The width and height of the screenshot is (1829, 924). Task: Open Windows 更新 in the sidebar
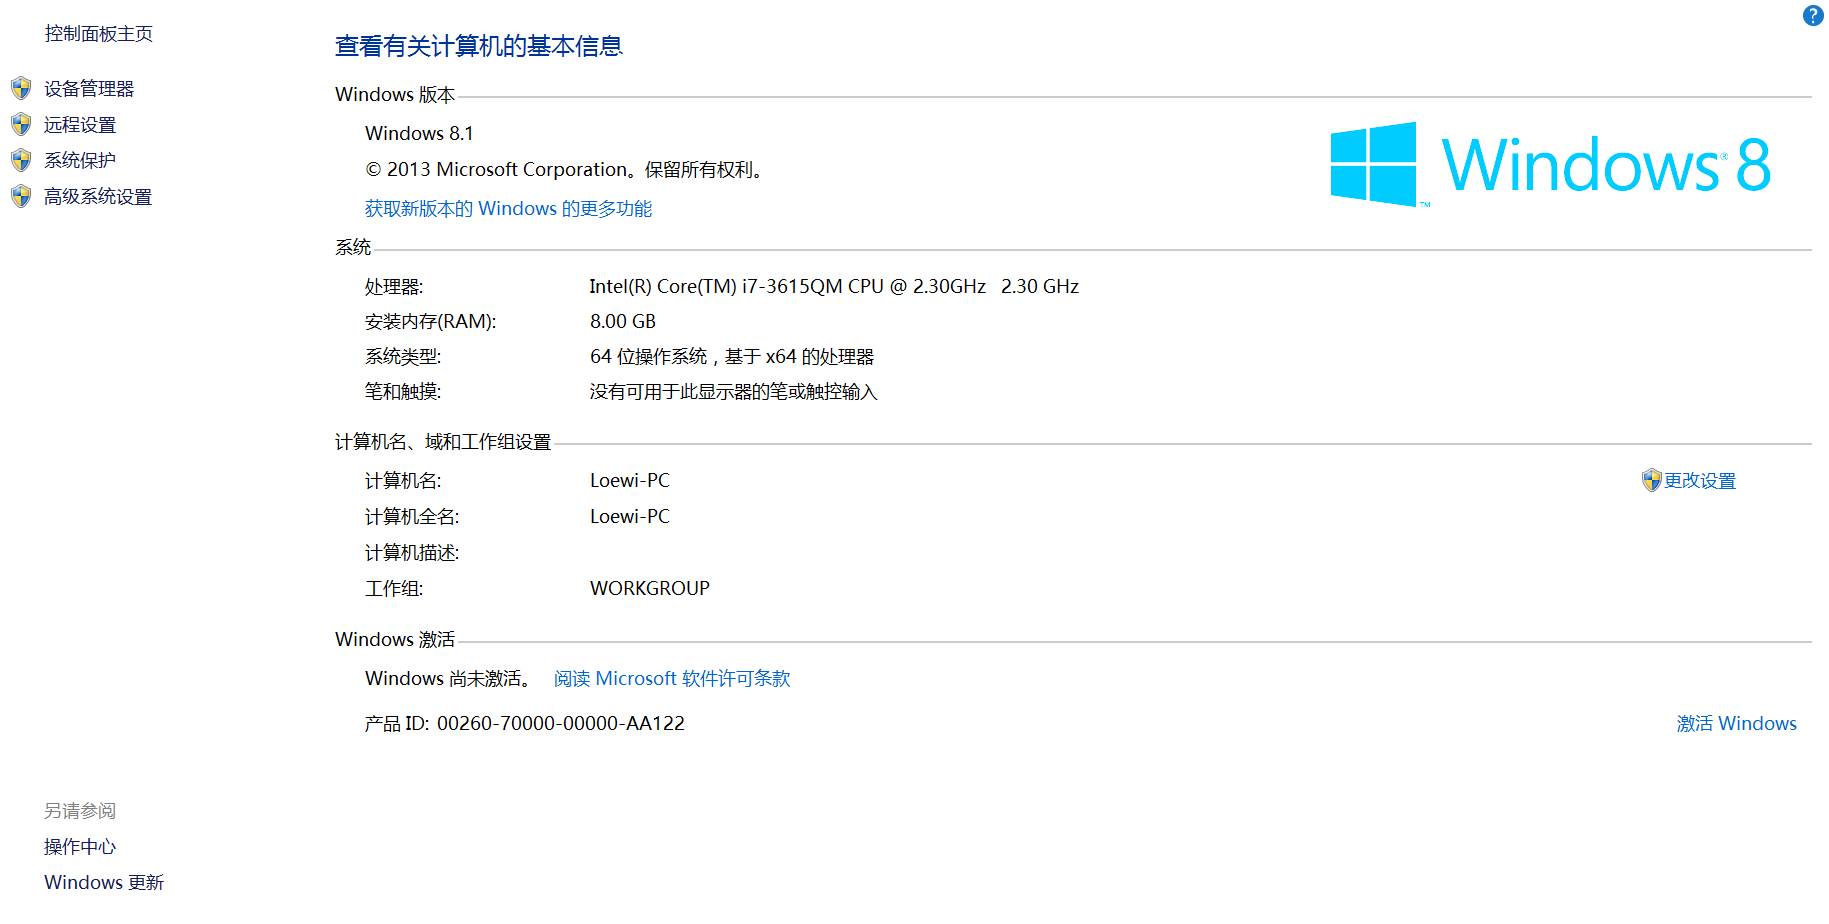click(x=104, y=882)
